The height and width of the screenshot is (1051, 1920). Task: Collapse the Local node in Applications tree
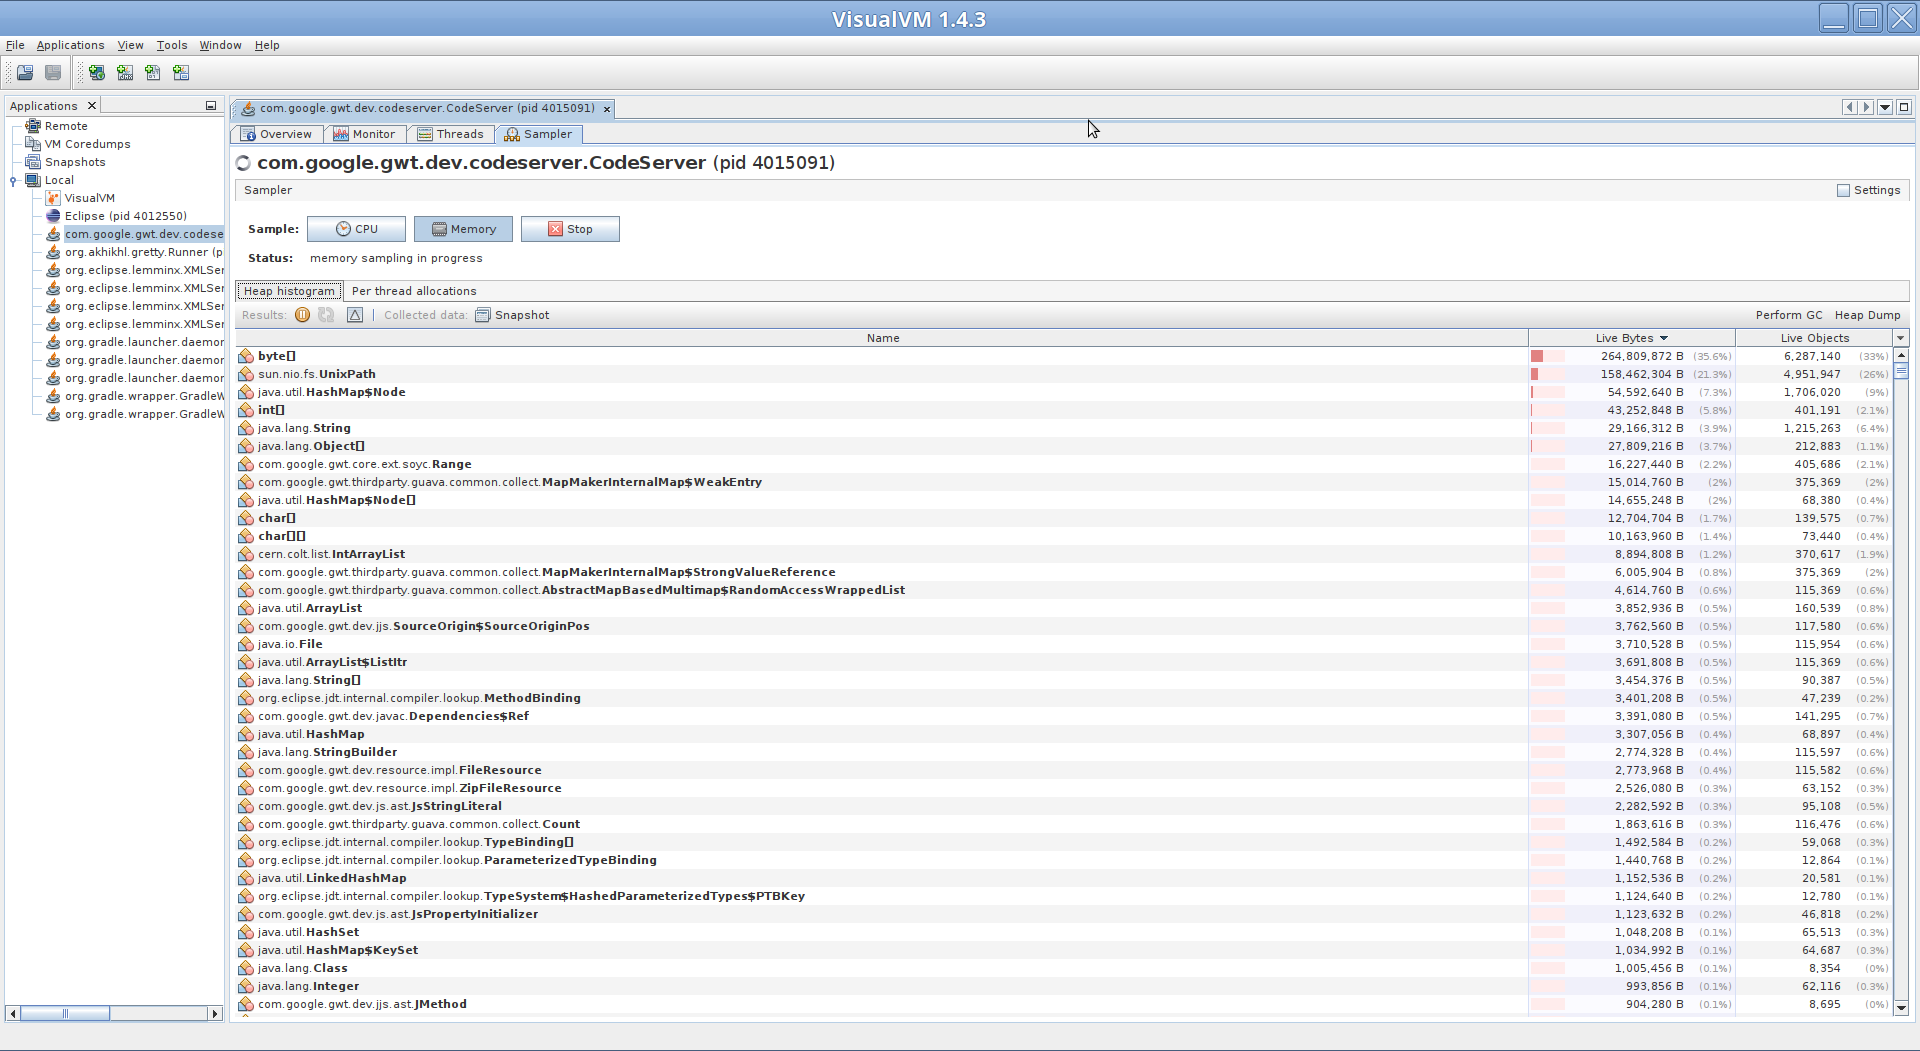tap(13, 180)
